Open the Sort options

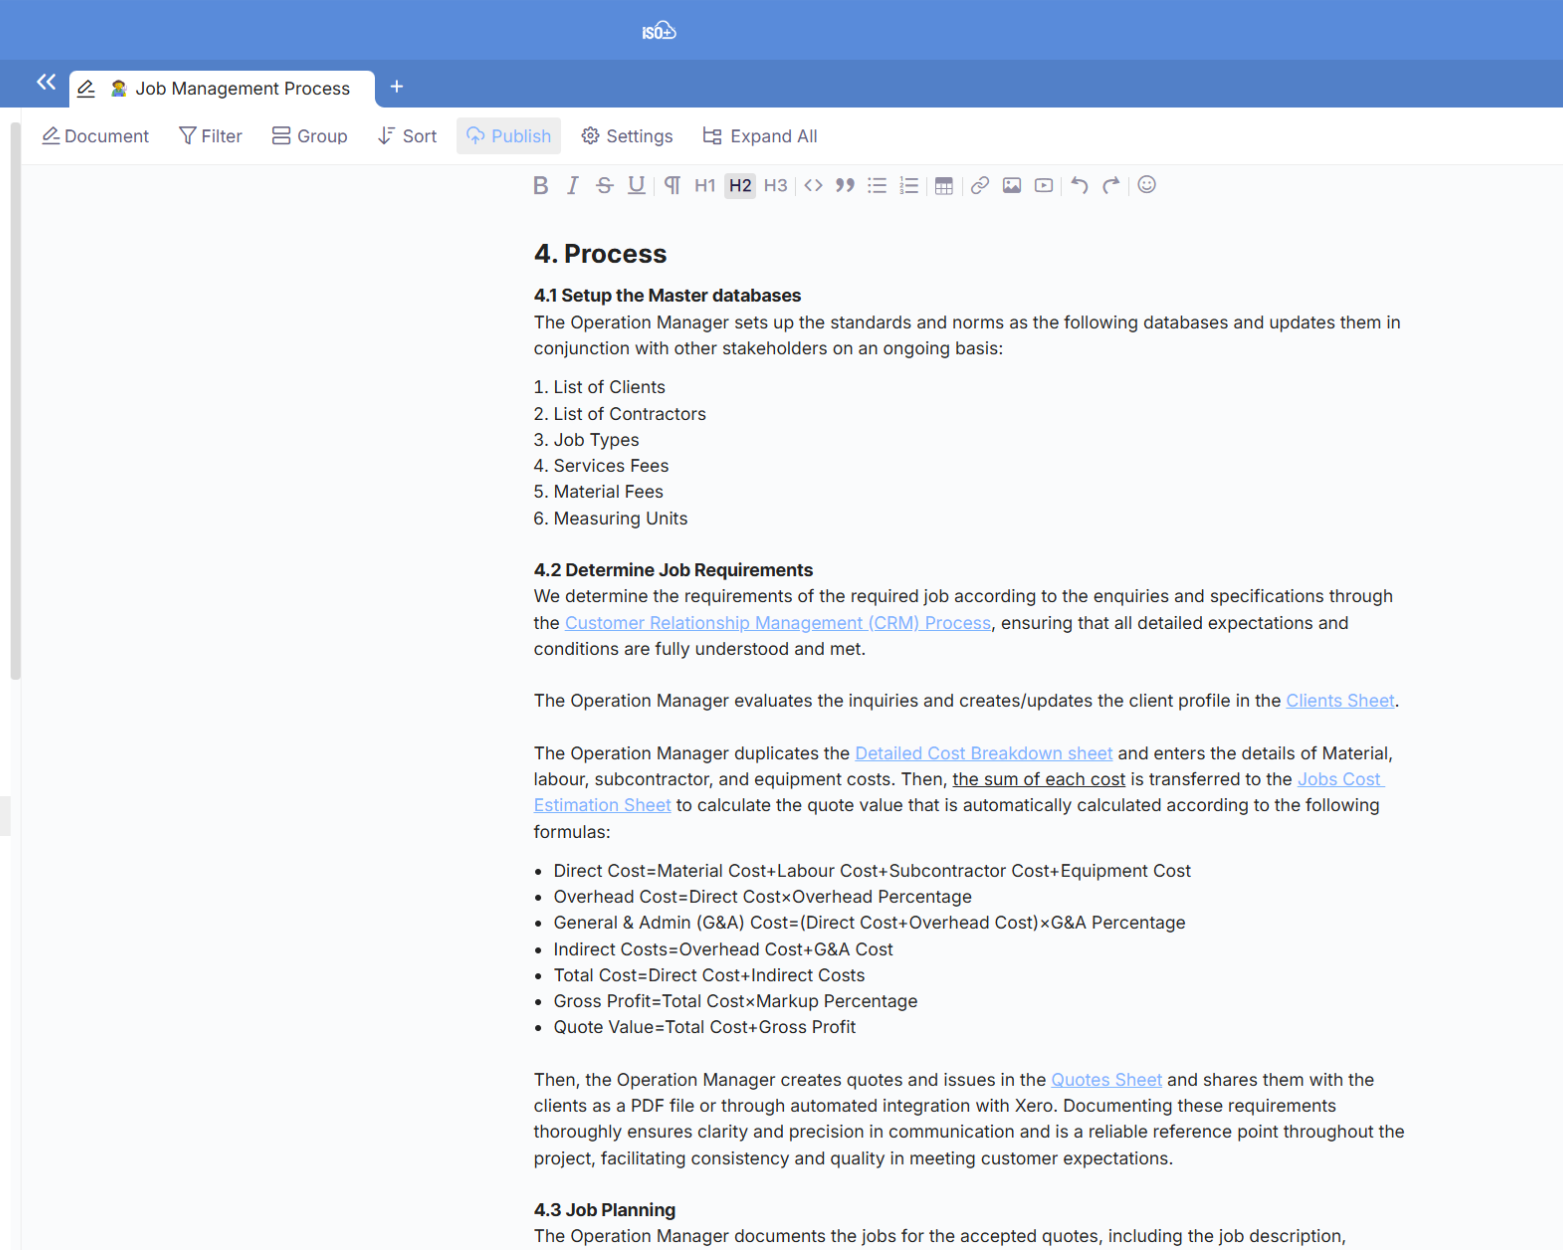click(407, 136)
